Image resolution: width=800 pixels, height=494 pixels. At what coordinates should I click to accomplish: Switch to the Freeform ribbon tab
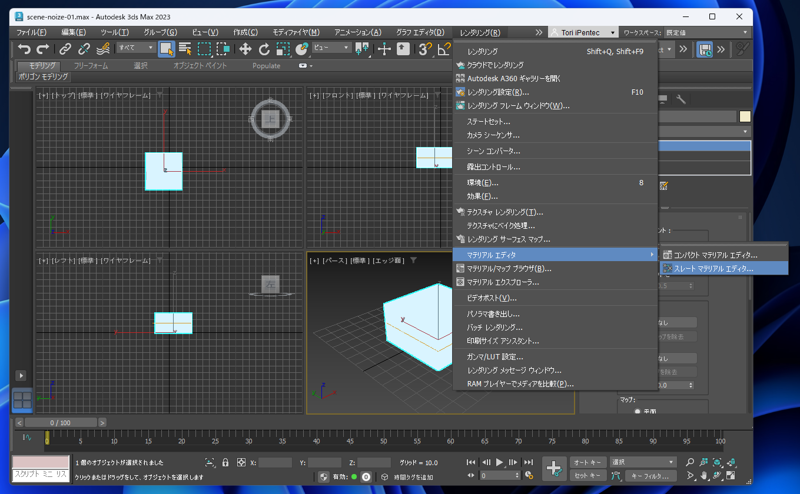(91, 66)
